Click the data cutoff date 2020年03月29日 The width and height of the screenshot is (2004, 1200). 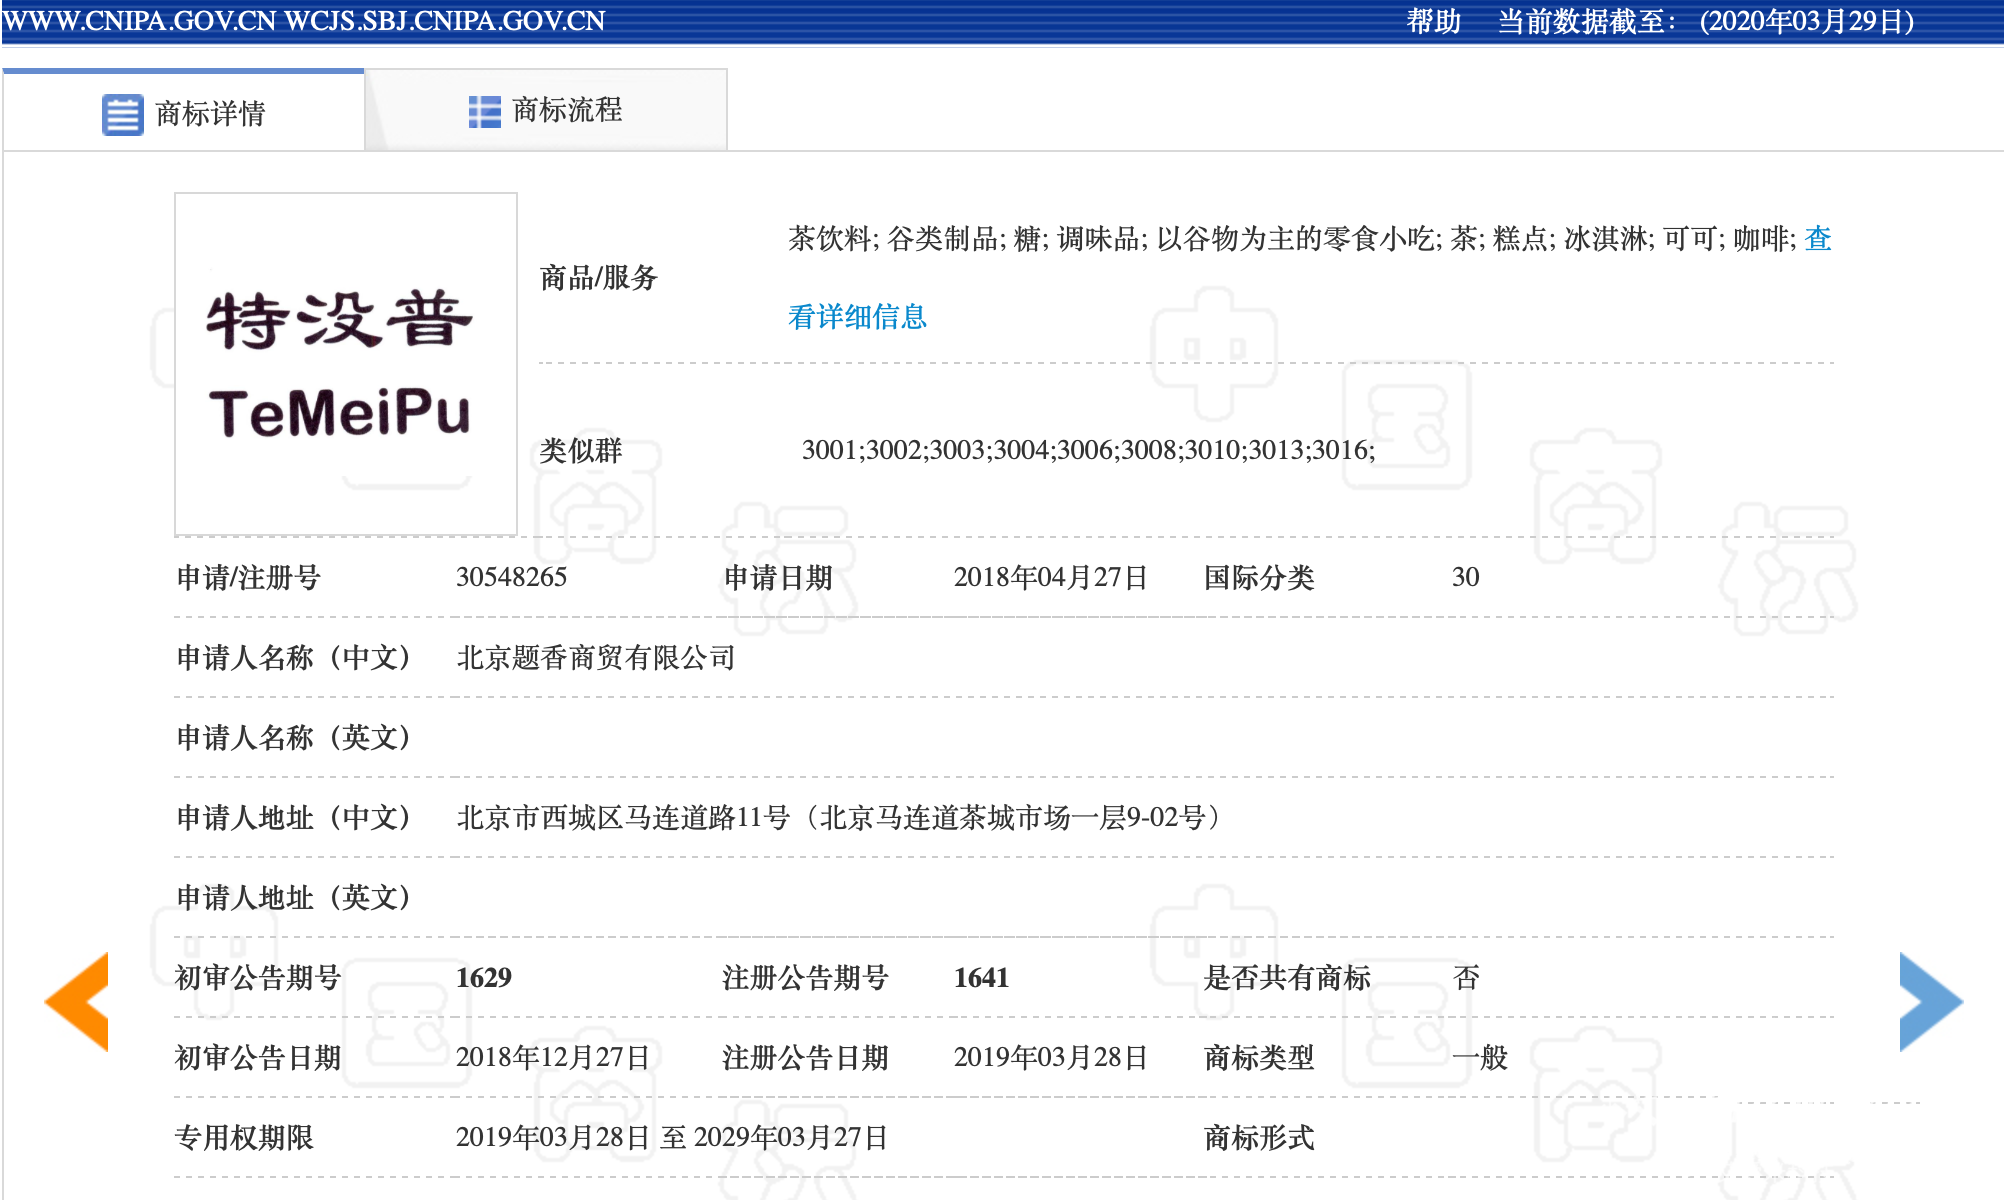coord(1807,21)
